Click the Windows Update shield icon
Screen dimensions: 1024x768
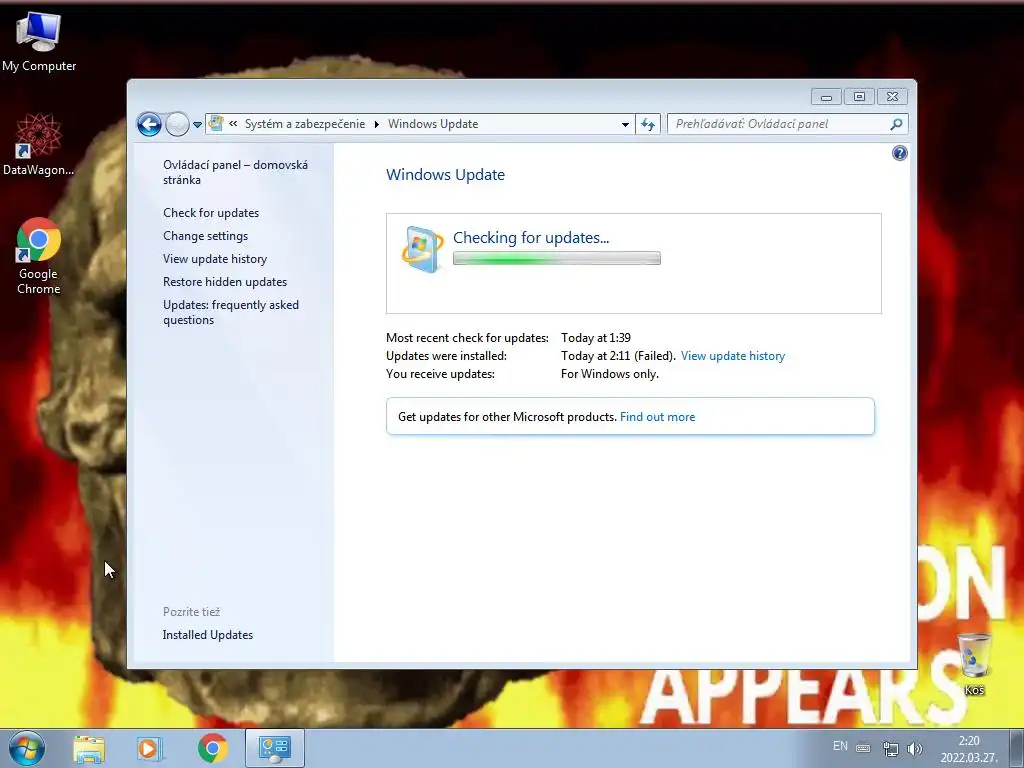point(422,249)
